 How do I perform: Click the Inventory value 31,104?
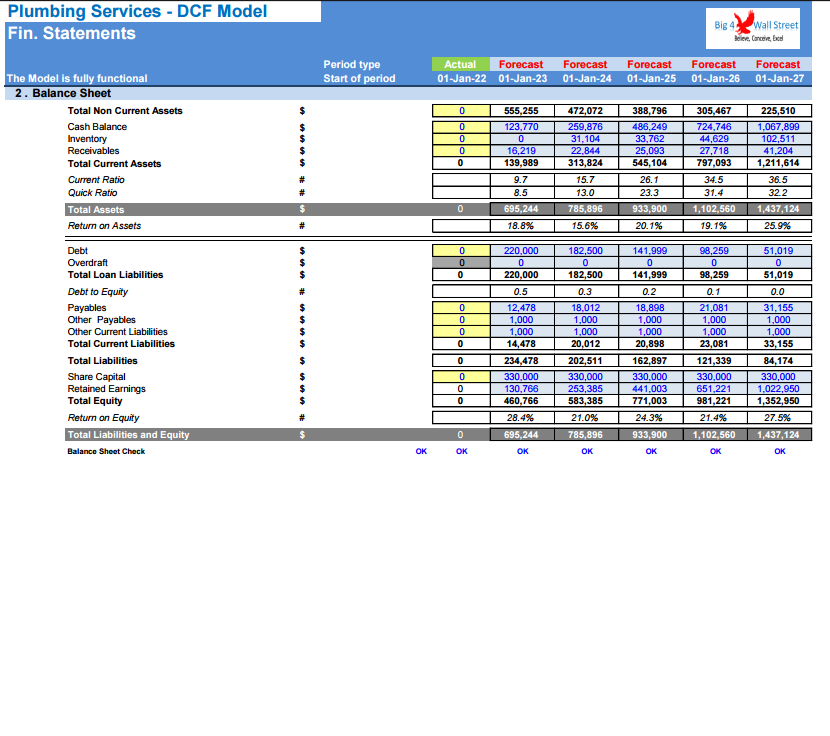pos(586,139)
